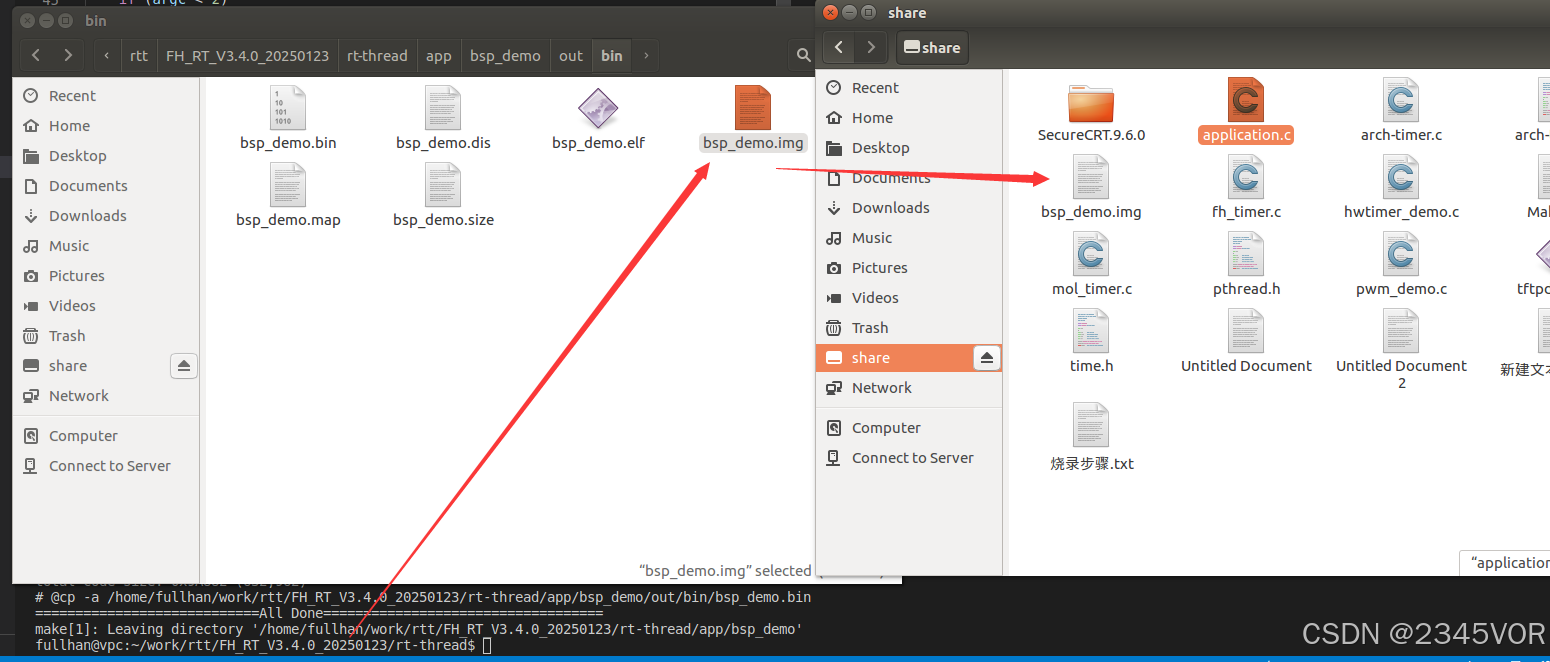
Task: Select 烧录步骤.txt file icon
Action: [1091, 425]
